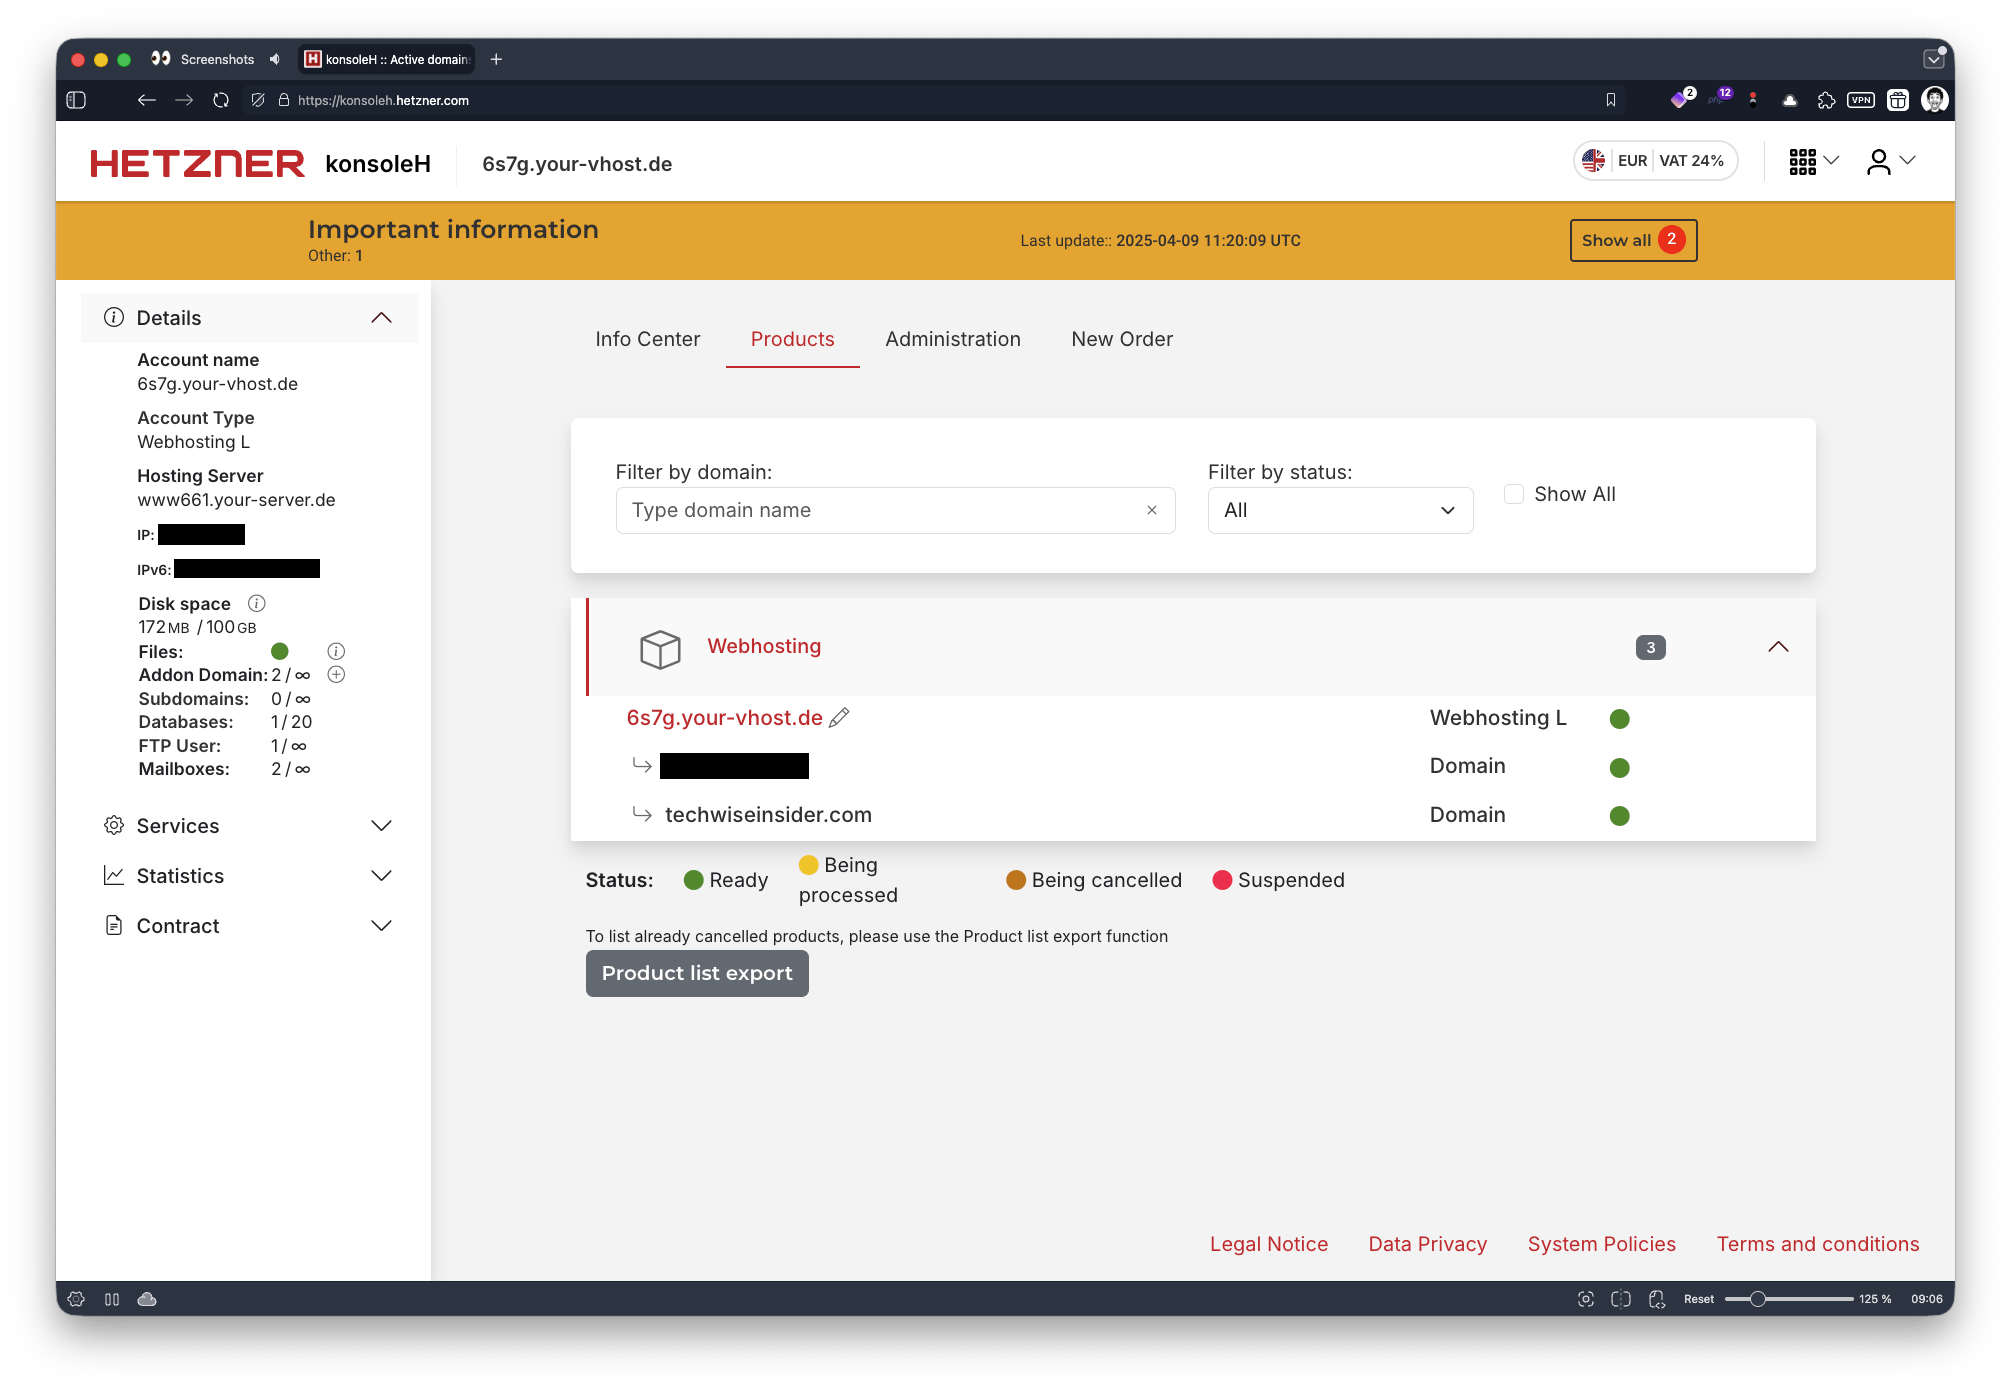The width and height of the screenshot is (2011, 1390).
Task: Open the Terms and conditions link
Action: coord(1817,1244)
